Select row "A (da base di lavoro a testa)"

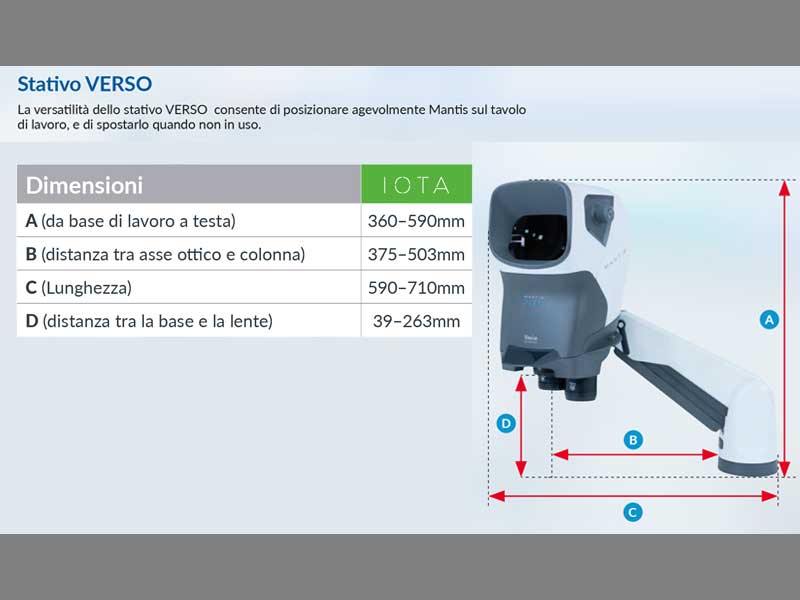point(244,220)
